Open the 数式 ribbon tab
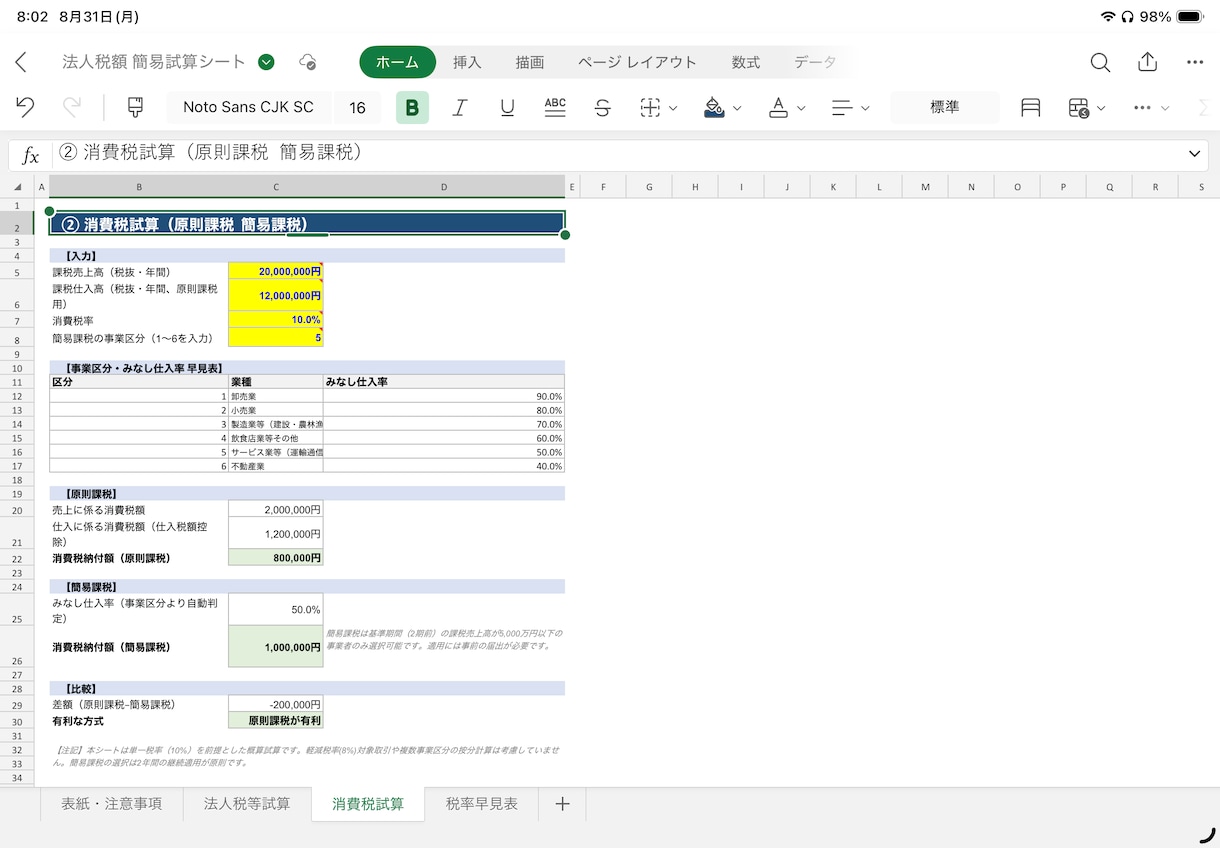Screen dimensions: 1220x848 click(x=746, y=62)
